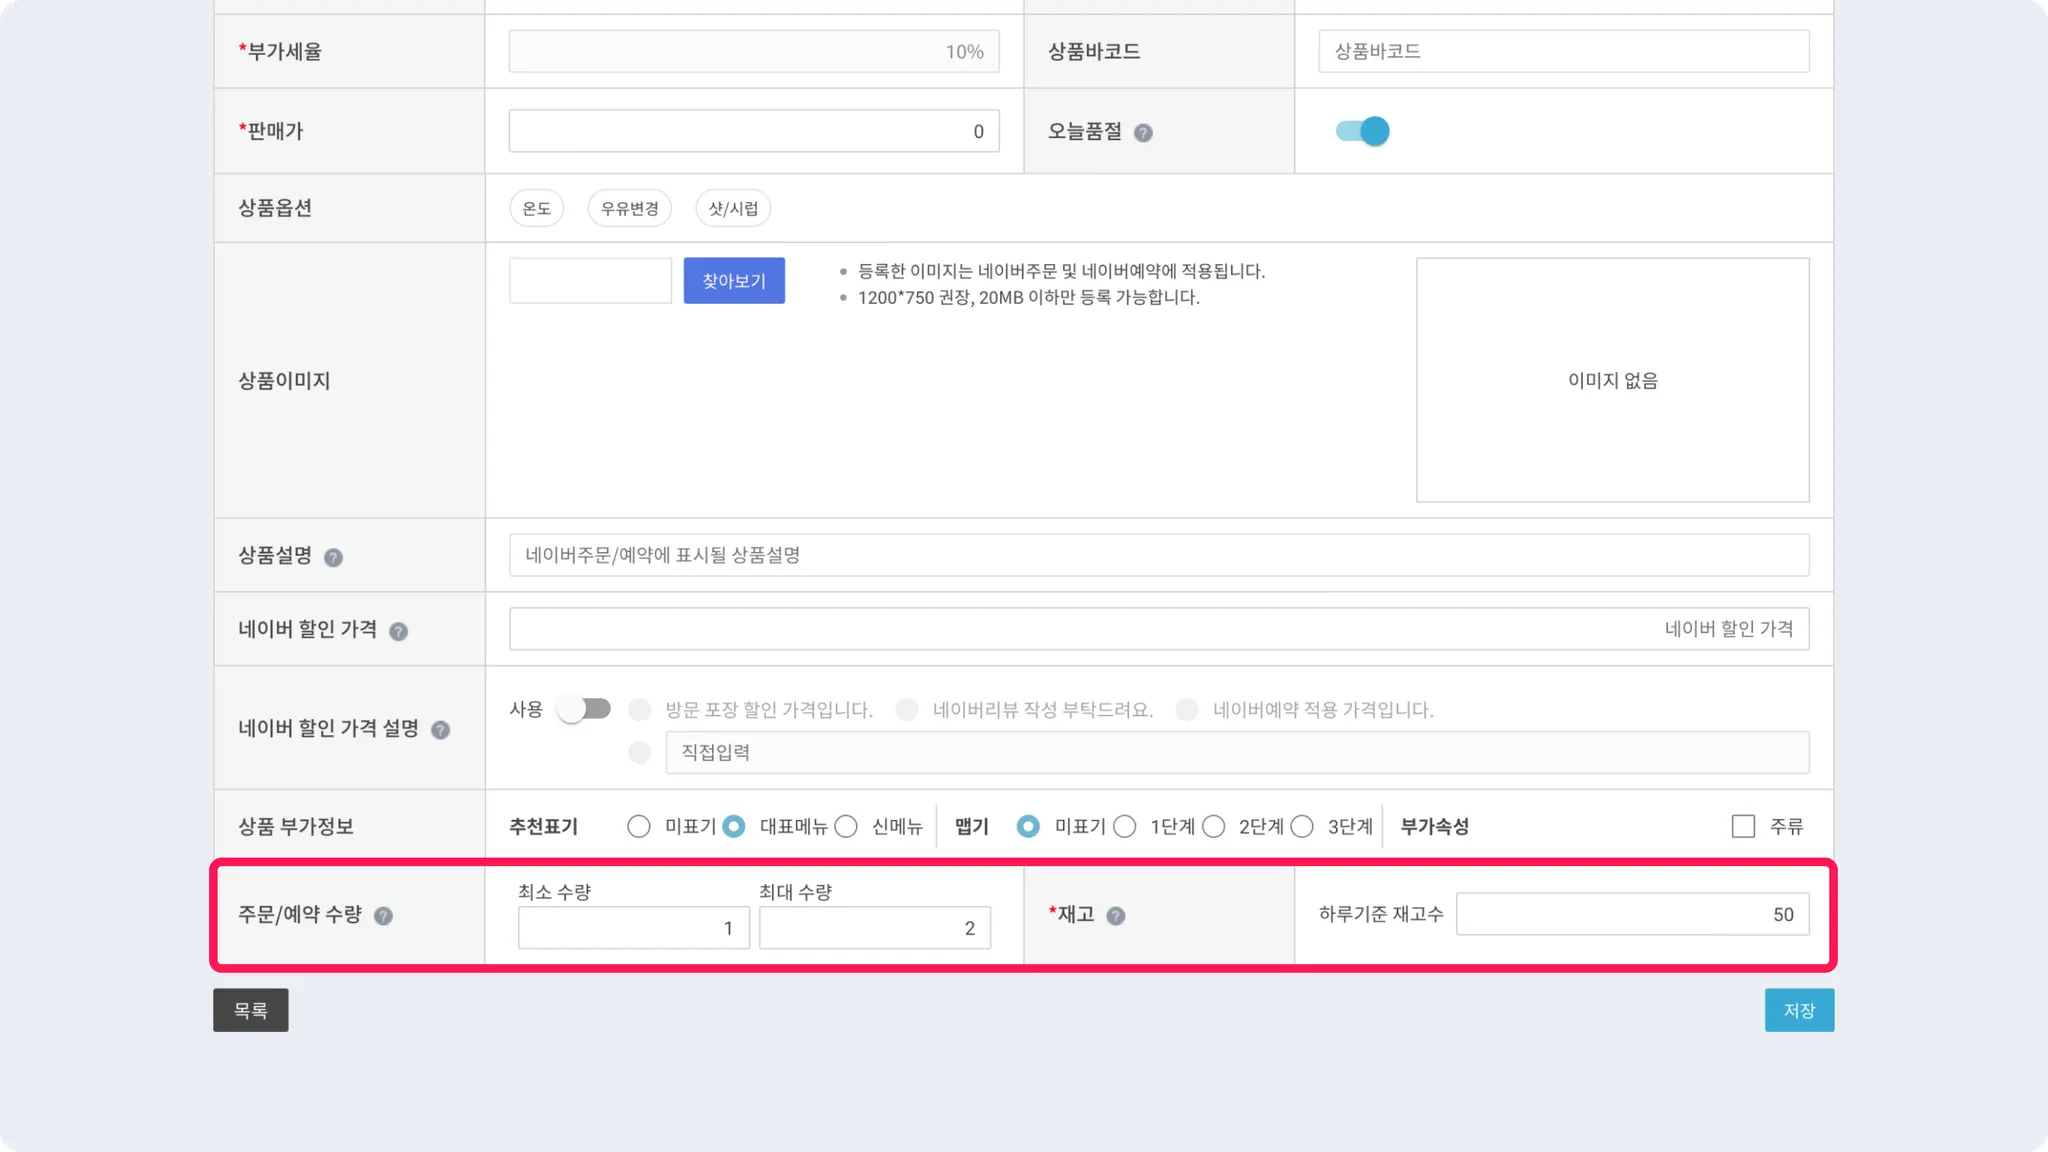Click help icon beside 상품설명 label
This screenshot has width=2048, height=1152.
(333, 558)
